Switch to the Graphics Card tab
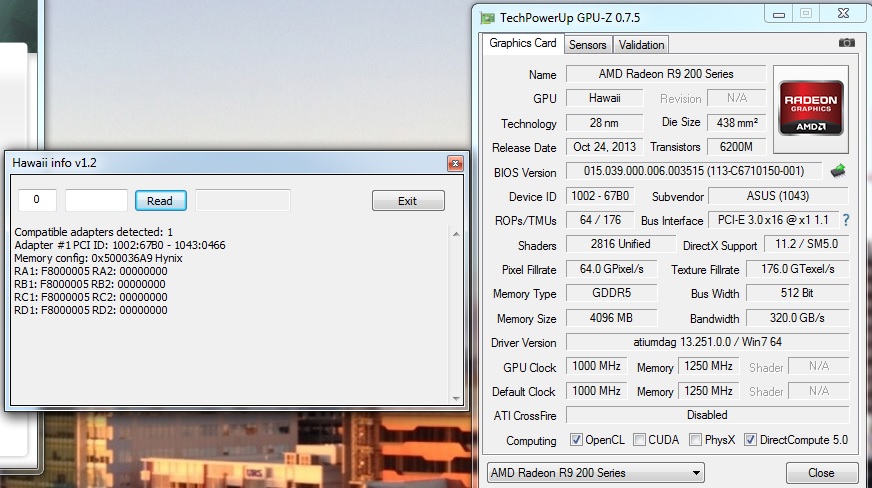Image resolution: width=872 pixels, height=488 pixels. point(522,43)
